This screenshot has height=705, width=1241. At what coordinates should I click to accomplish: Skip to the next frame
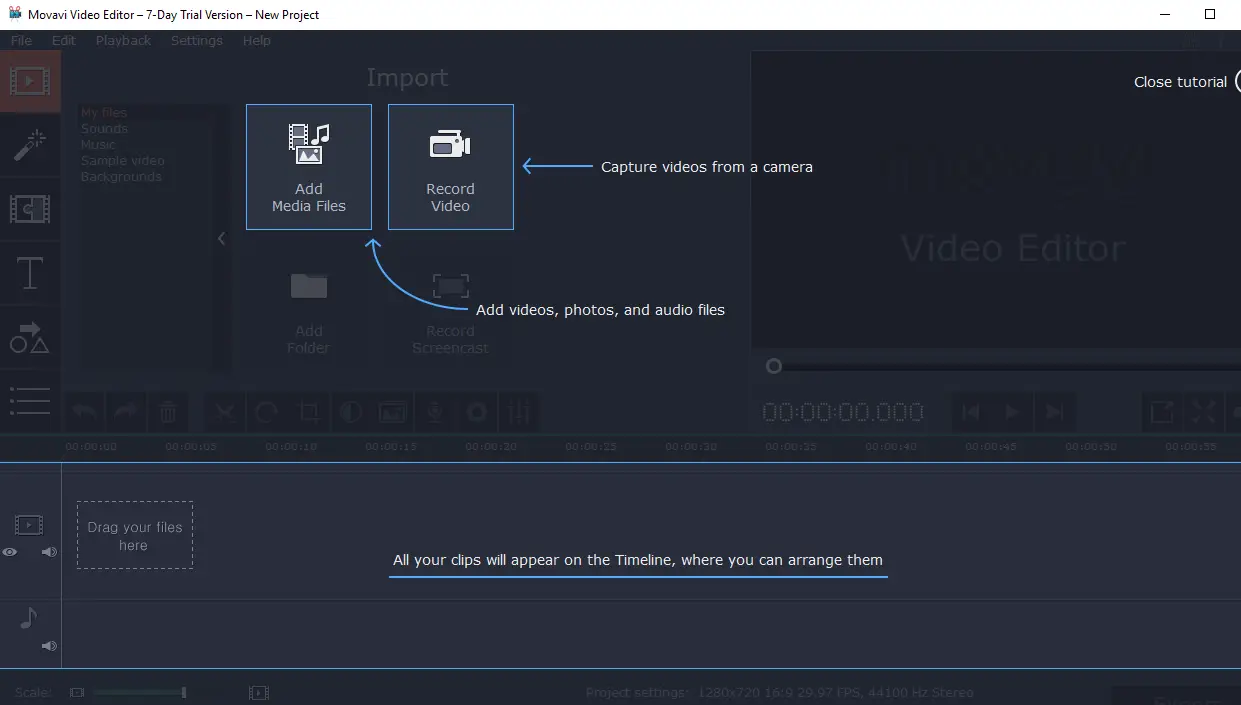(x=1054, y=411)
